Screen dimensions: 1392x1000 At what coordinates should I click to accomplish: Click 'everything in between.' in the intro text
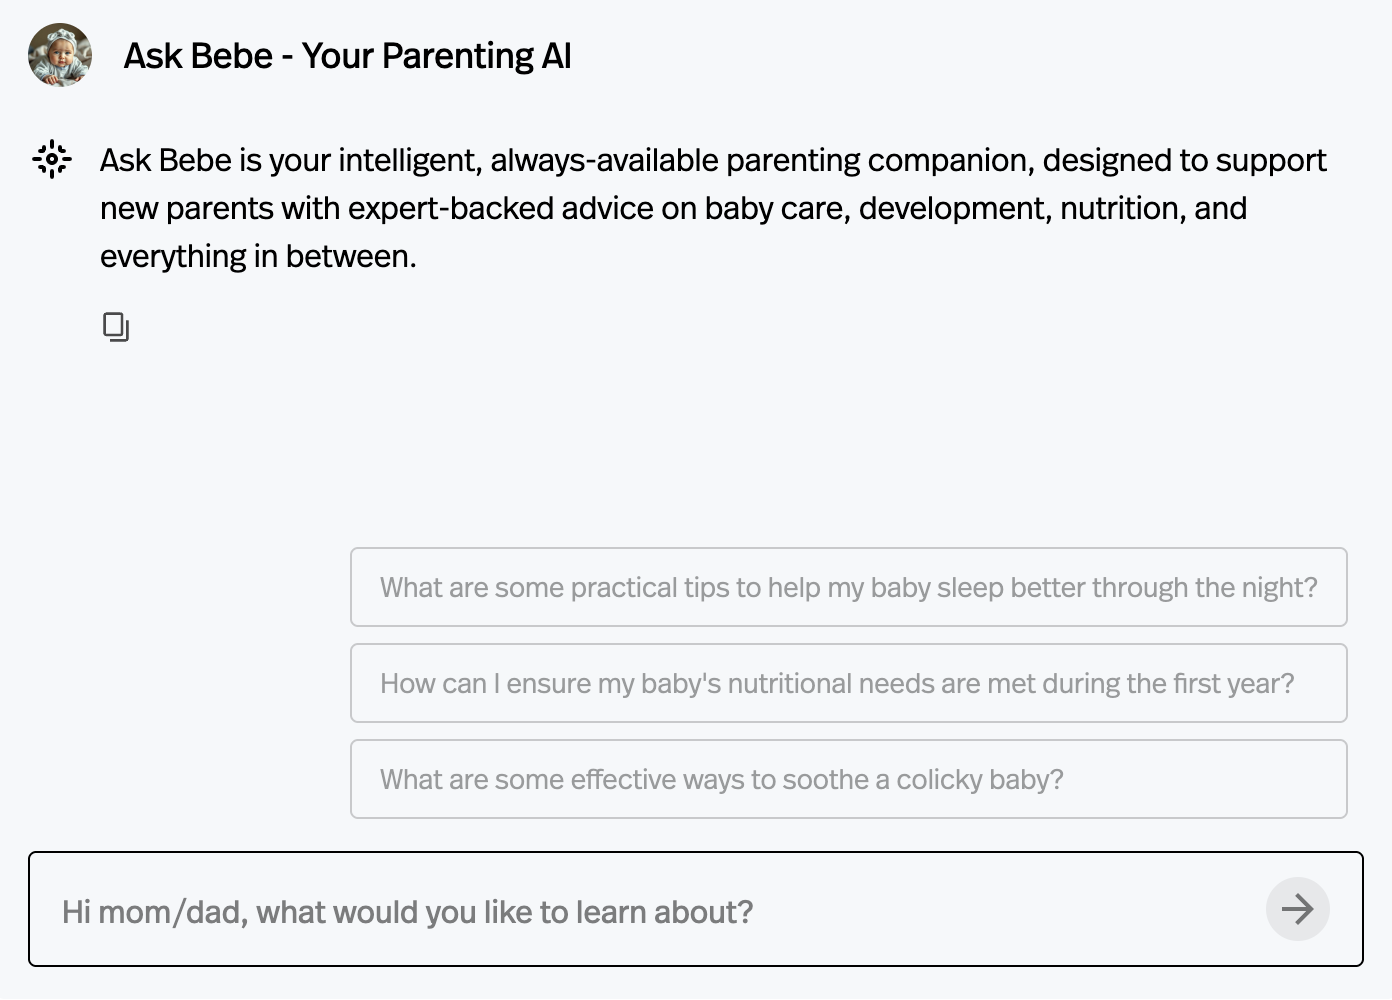[x=258, y=256]
